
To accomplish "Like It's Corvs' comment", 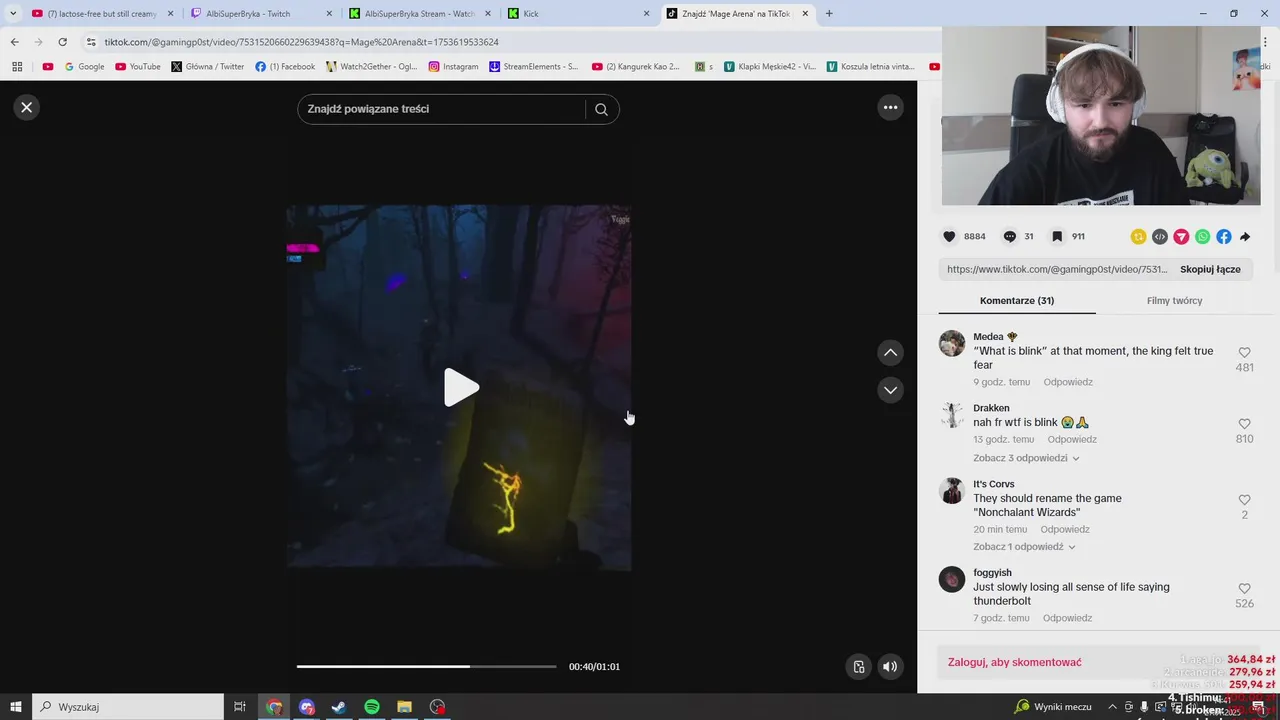I will (1244, 500).
